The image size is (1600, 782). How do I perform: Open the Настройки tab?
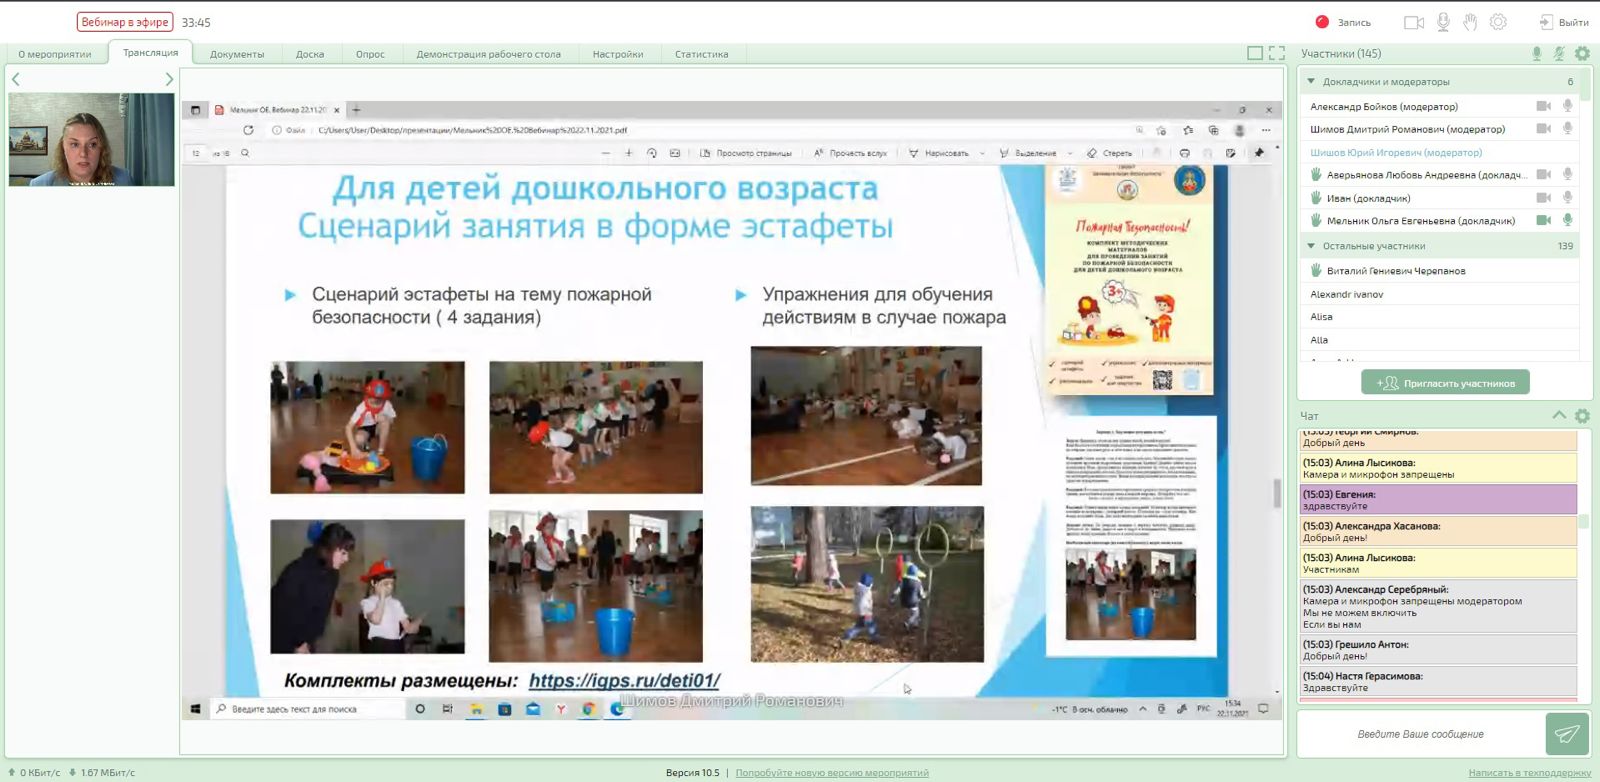(x=618, y=54)
